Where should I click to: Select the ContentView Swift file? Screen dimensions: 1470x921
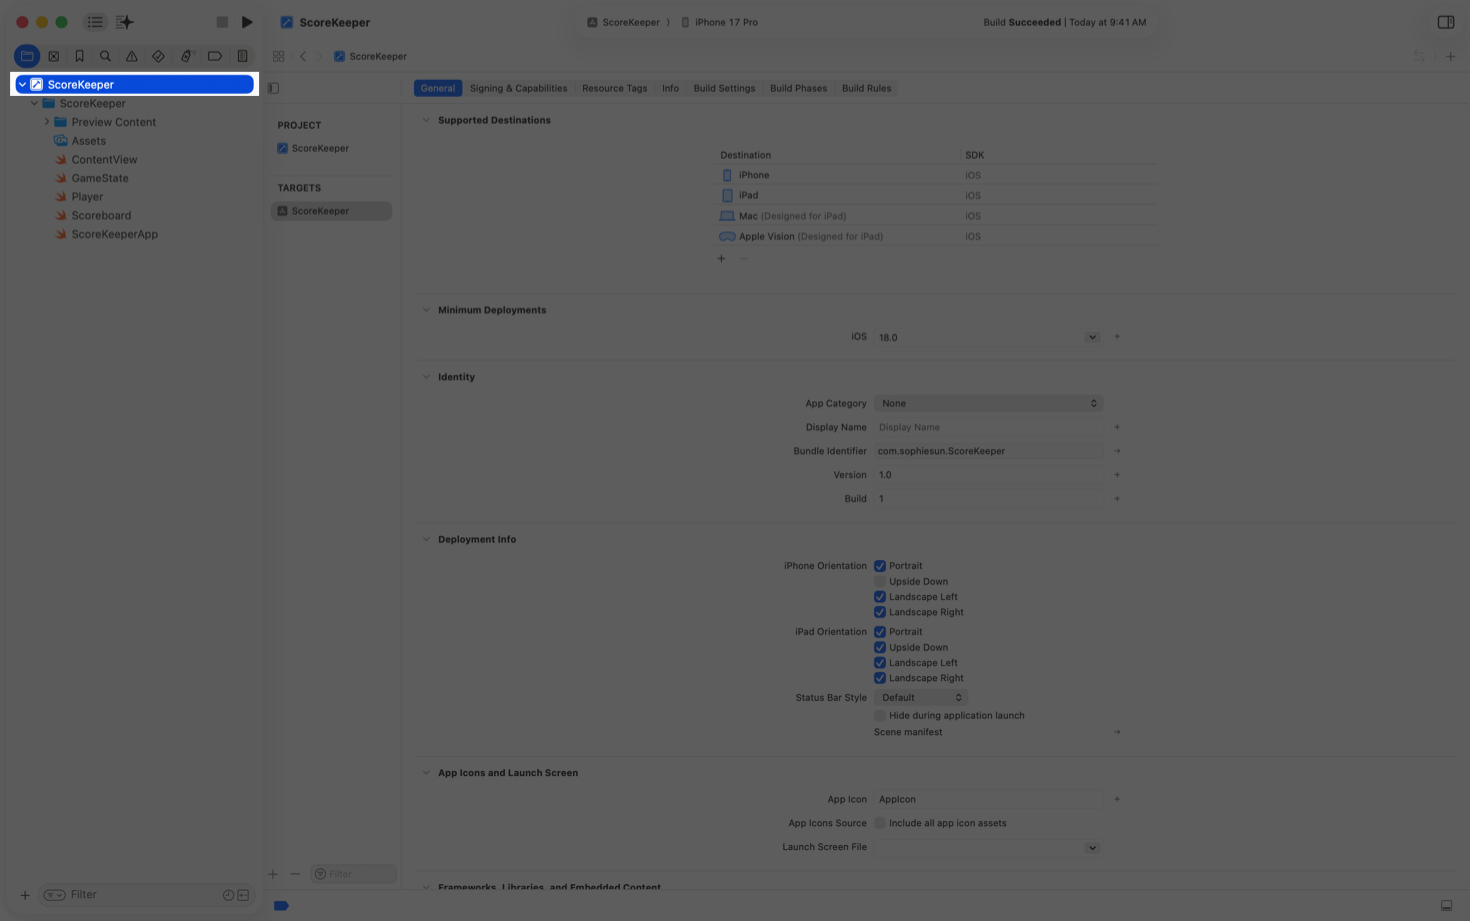point(104,160)
